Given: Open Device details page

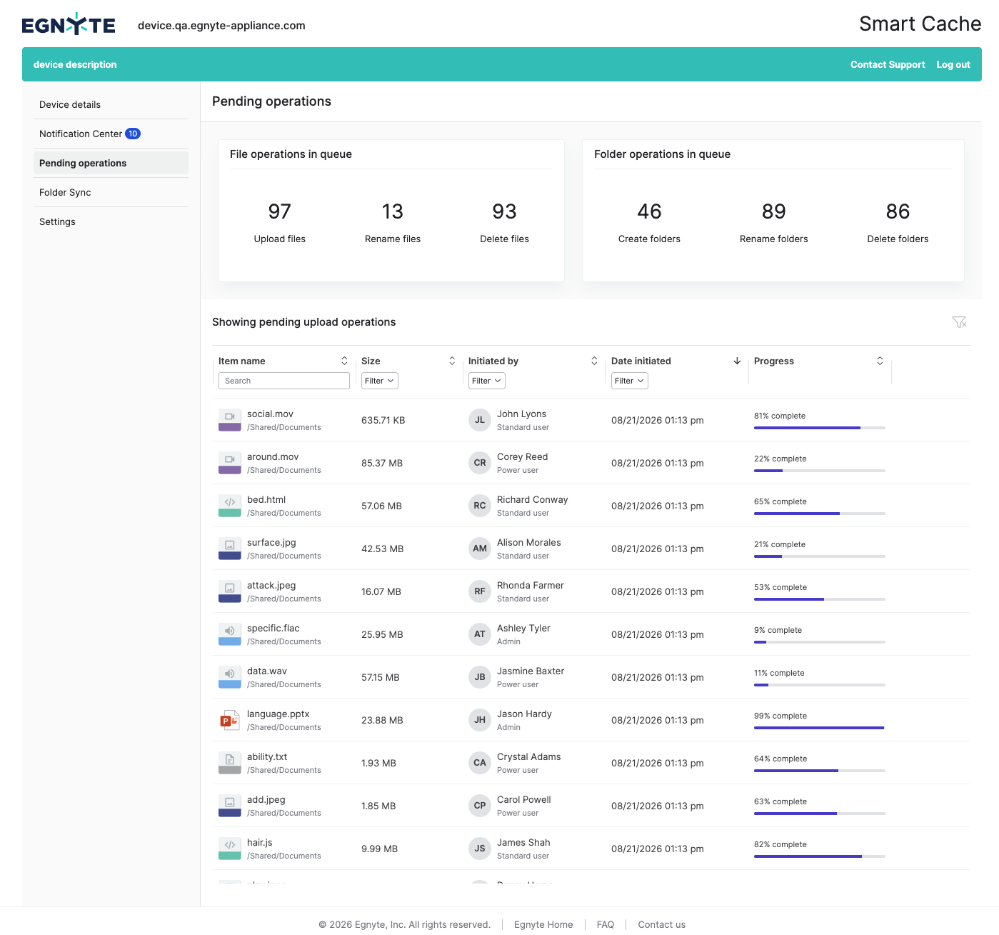Looking at the screenshot, I should (x=111, y=104).
